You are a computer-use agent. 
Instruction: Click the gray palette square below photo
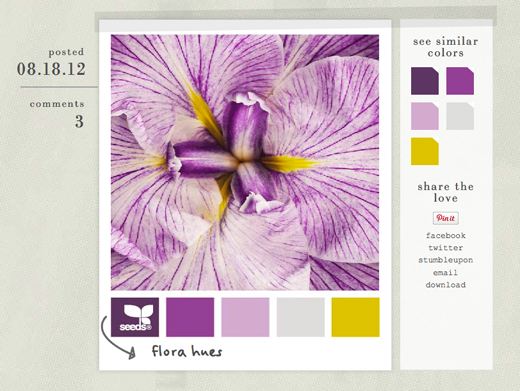(300, 317)
